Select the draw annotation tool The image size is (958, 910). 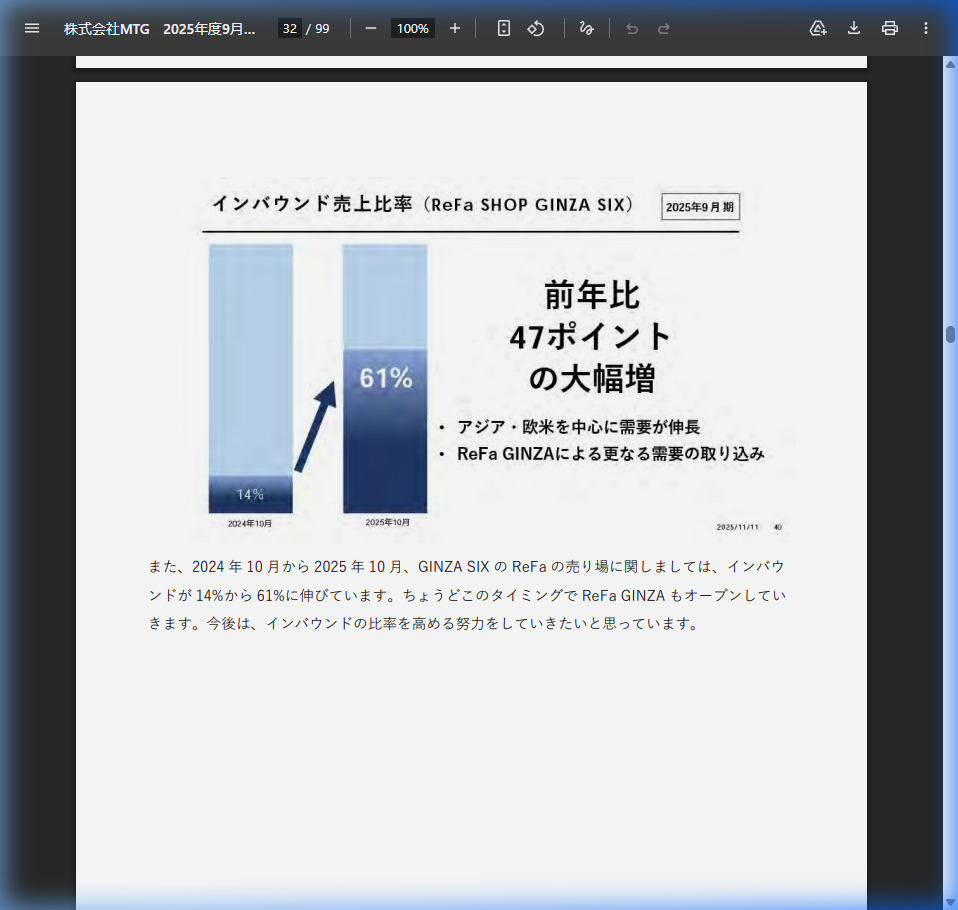[587, 28]
